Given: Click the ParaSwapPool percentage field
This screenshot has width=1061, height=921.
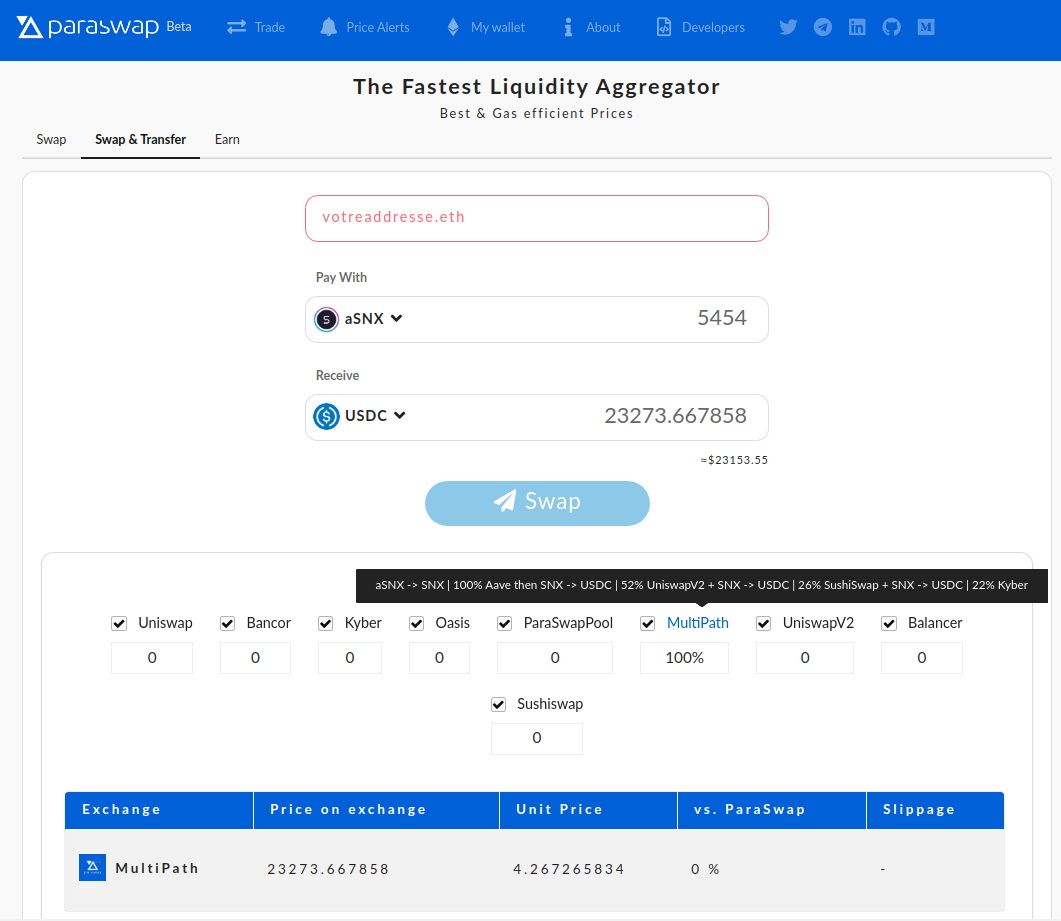Looking at the screenshot, I should point(555,658).
